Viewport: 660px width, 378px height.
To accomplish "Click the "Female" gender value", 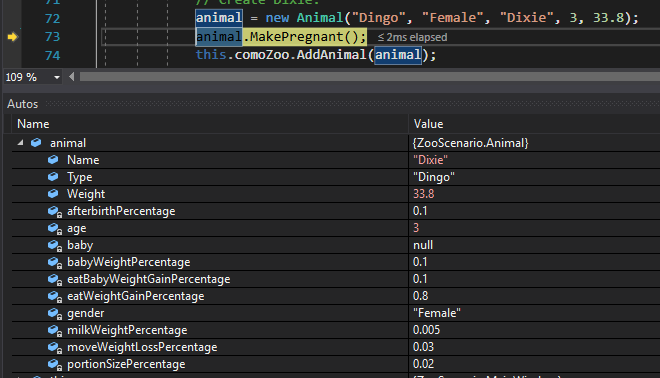I will pos(437,313).
